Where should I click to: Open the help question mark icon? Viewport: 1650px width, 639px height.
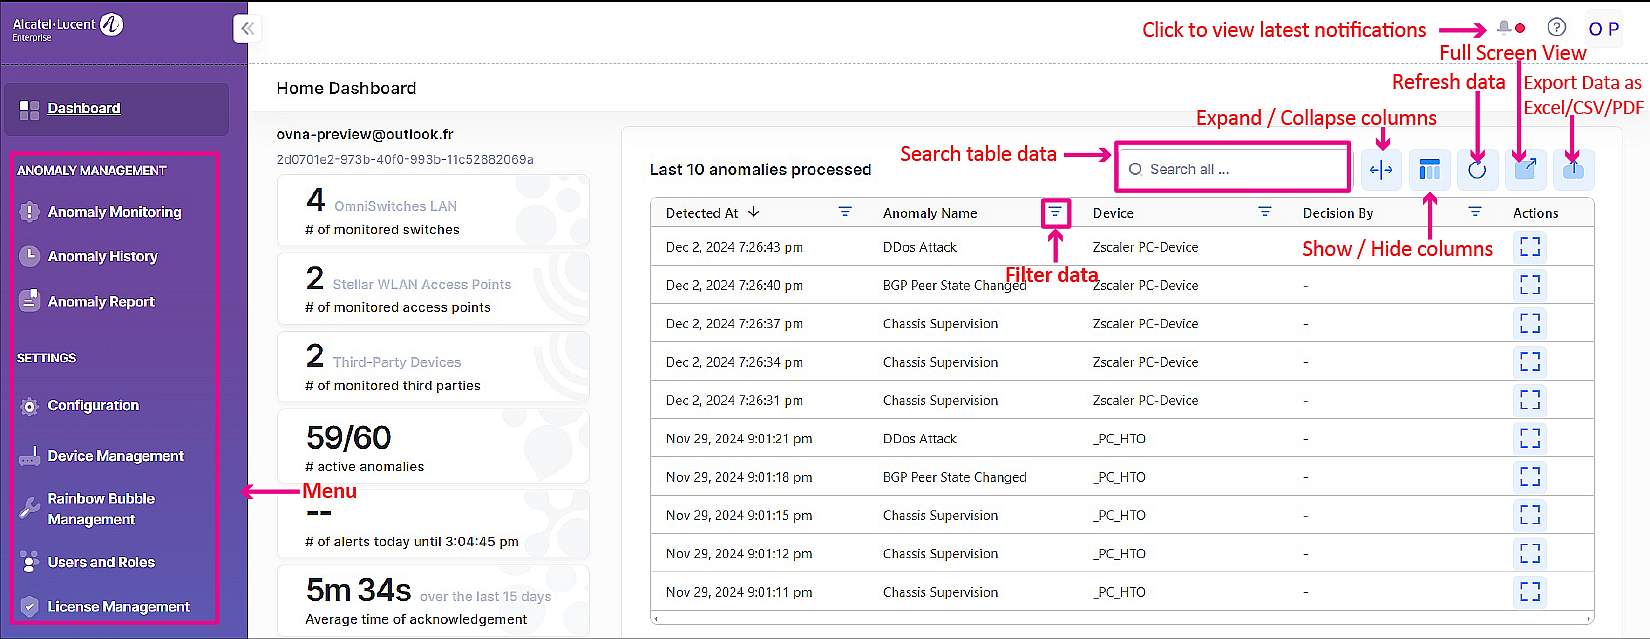click(1557, 28)
